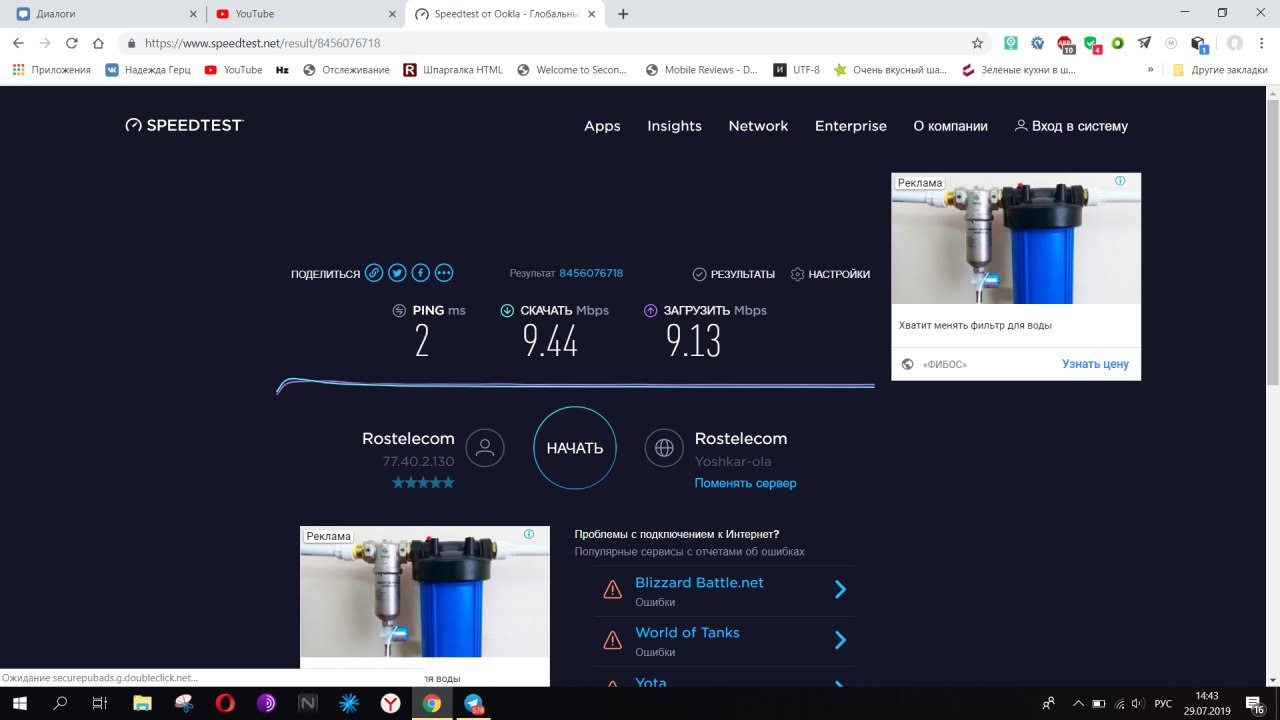Bookmark this page with star icon
The height and width of the screenshot is (720, 1280).
tap(977, 43)
